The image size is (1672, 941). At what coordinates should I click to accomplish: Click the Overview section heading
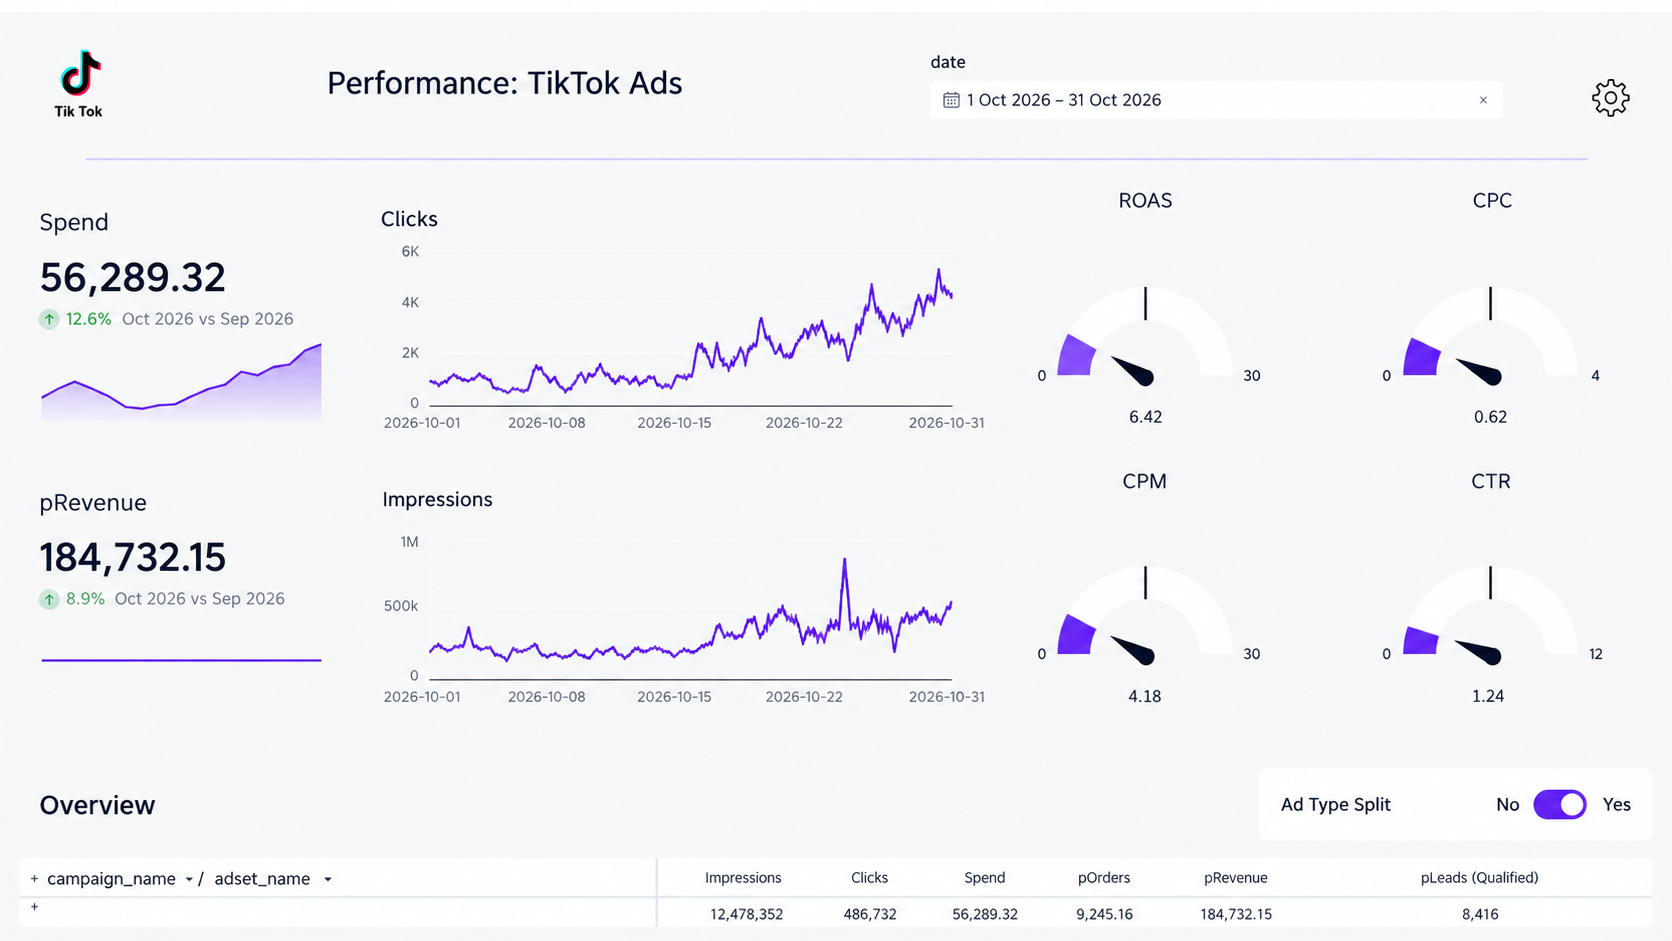[97, 806]
